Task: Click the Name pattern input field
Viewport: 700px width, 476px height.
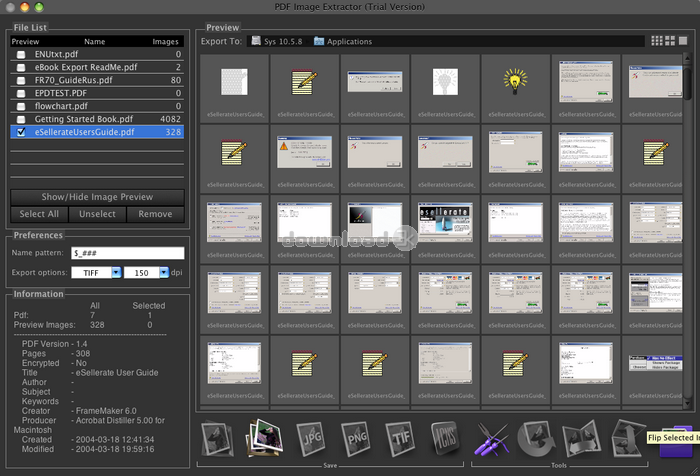Action: coord(128,253)
